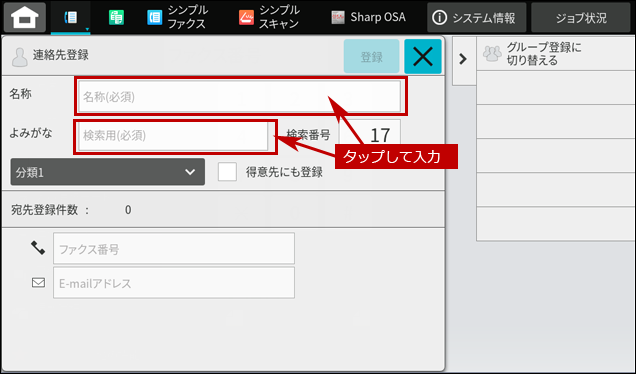Viewport: 636px width, 374px height.
Task: Tap the 登録 button
Action: coord(371,56)
